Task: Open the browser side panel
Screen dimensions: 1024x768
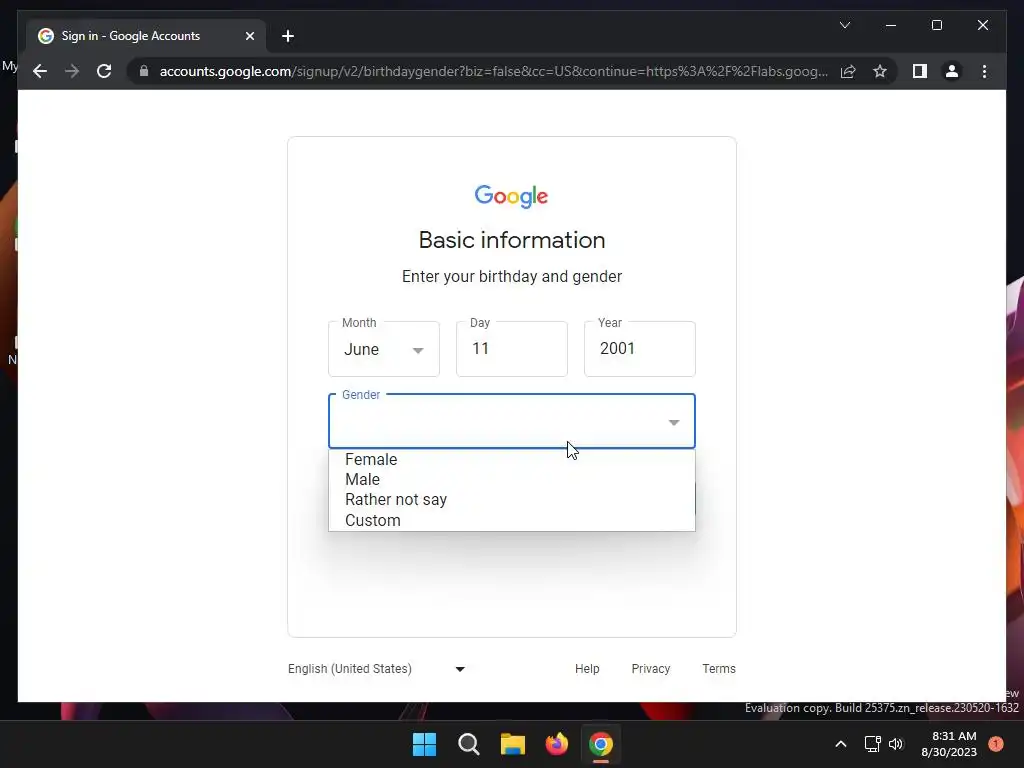Action: tap(920, 71)
